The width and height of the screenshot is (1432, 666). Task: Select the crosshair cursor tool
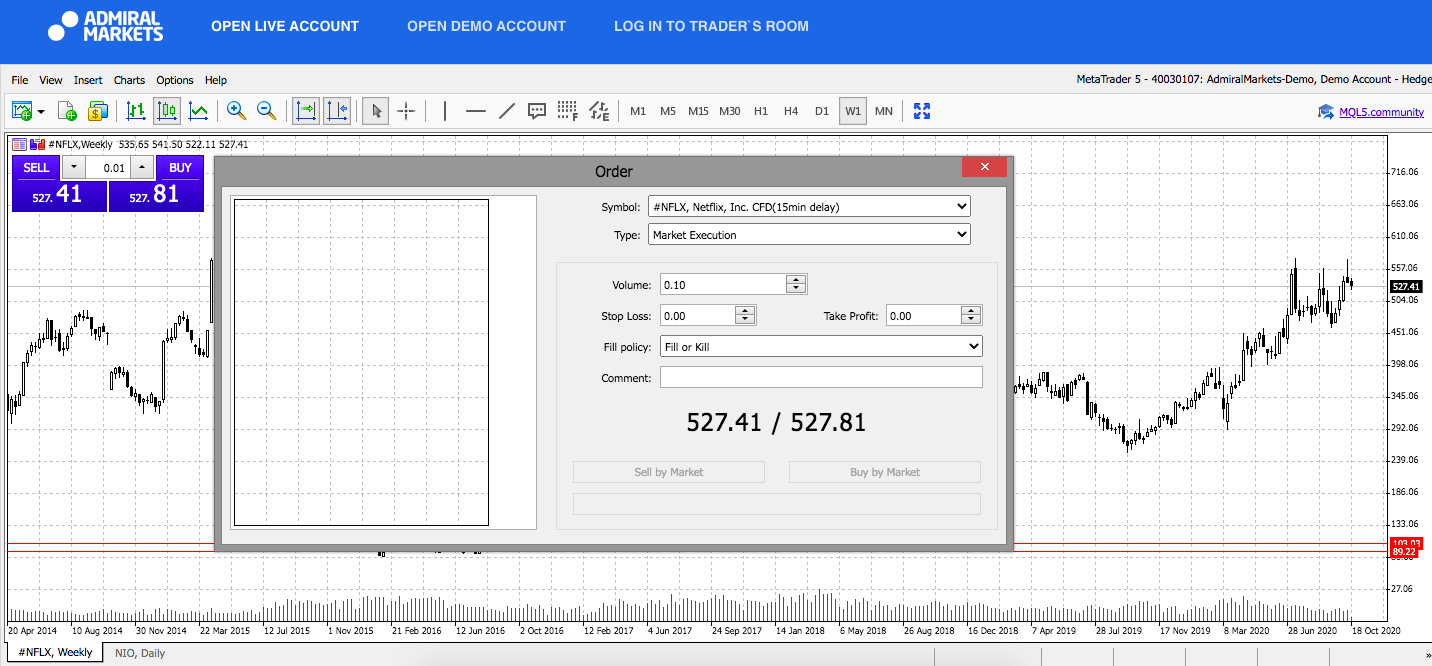click(406, 111)
